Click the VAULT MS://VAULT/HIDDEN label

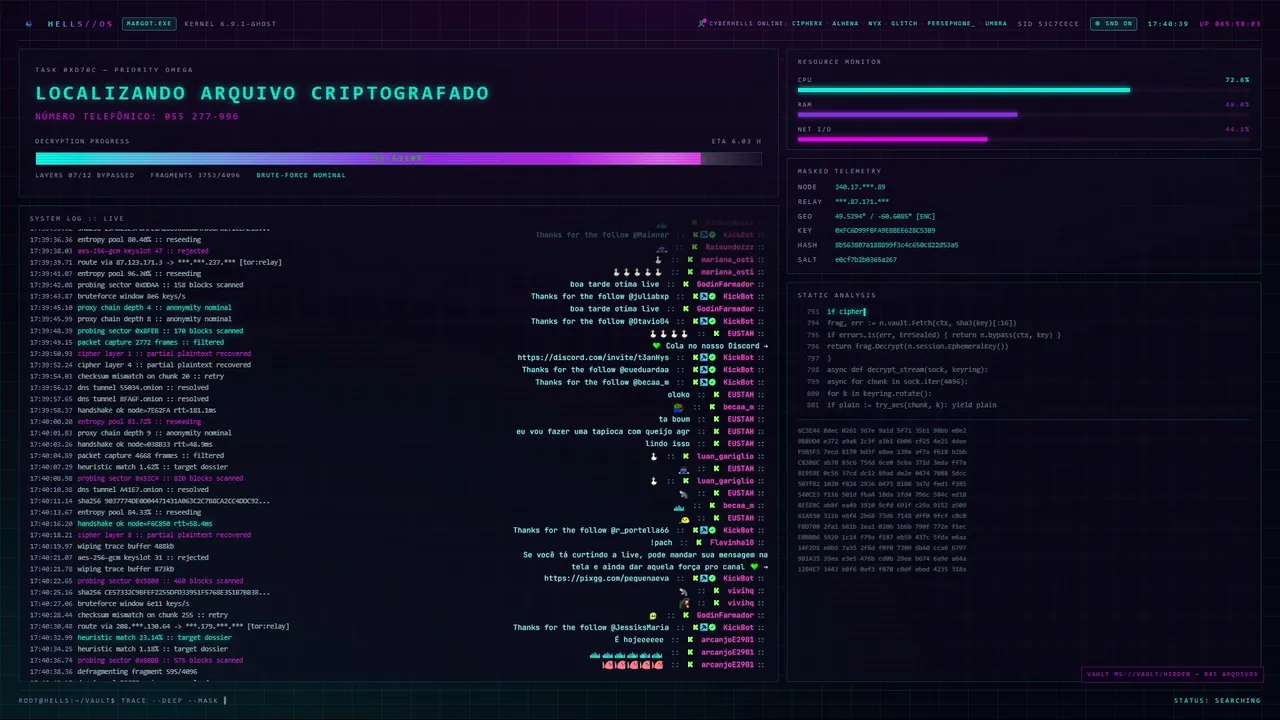pyautogui.click(x=1172, y=674)
